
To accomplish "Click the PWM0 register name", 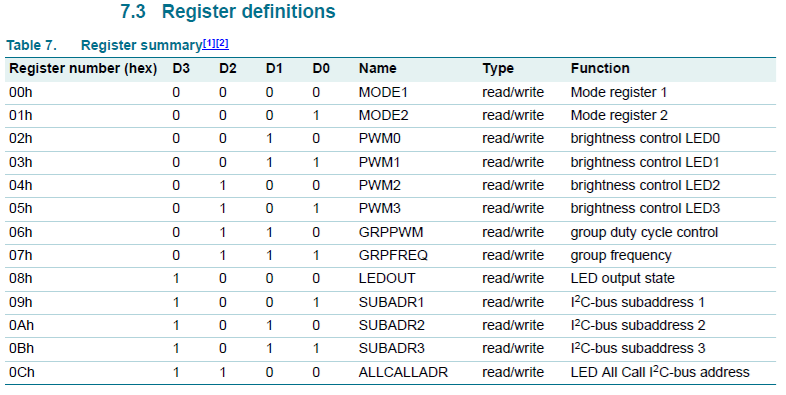I will point(379,138).
